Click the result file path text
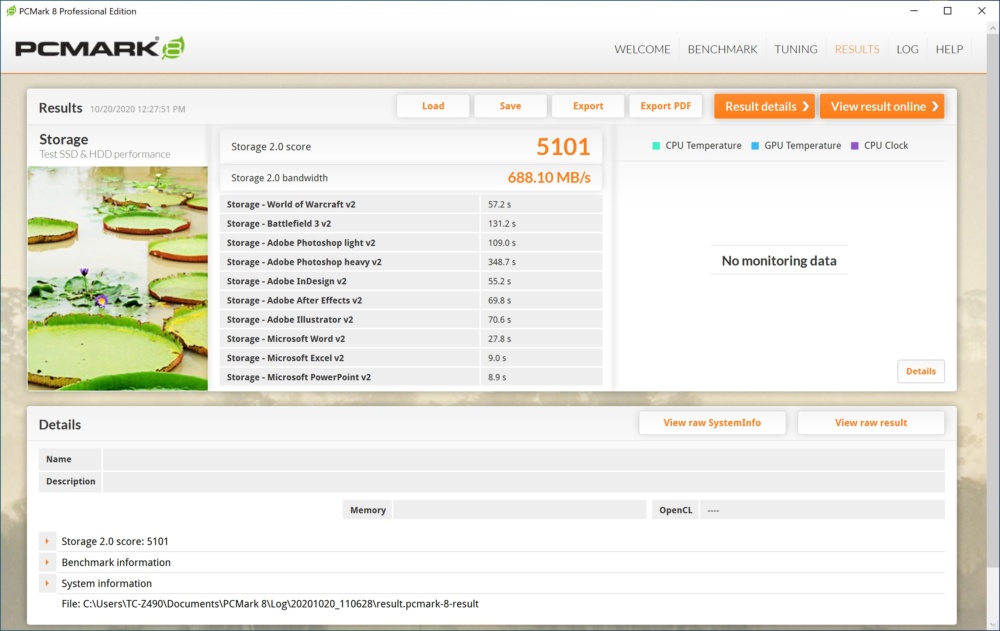 [270, 604]
